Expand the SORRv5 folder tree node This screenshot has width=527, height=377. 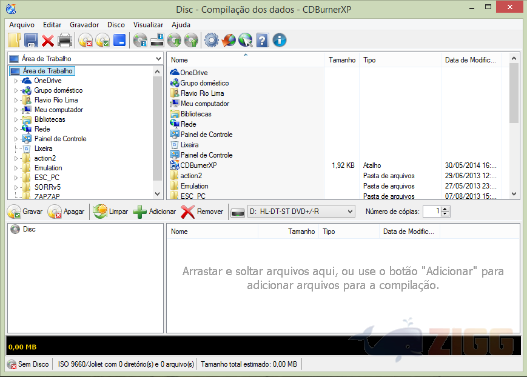[16, 187]
